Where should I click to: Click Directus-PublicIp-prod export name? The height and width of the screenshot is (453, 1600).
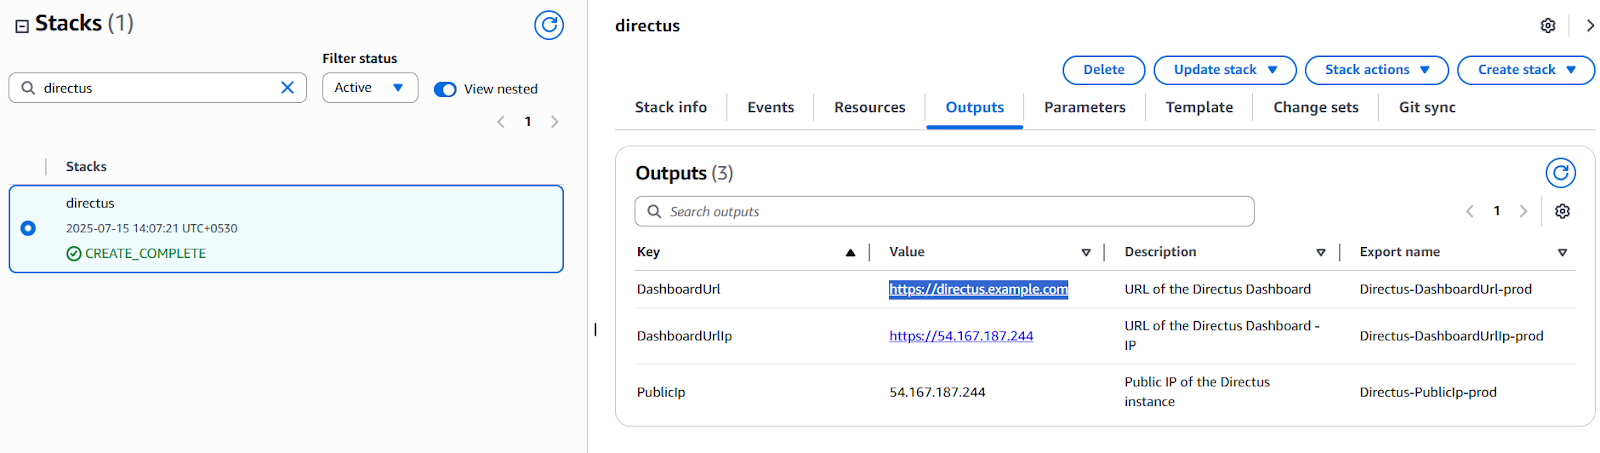pos(1428,392)
